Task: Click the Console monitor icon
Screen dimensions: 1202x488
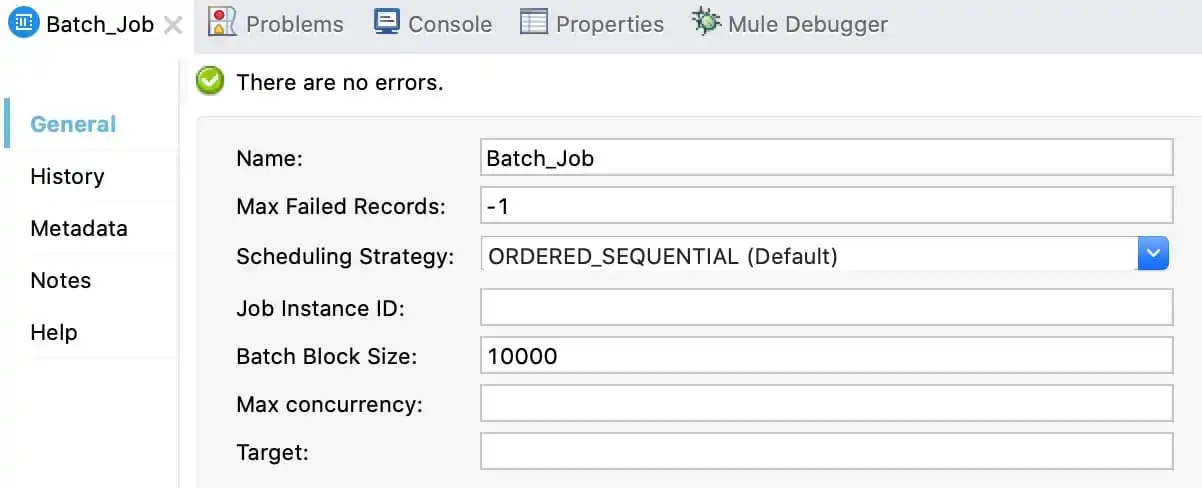Action: coord(387,22)
